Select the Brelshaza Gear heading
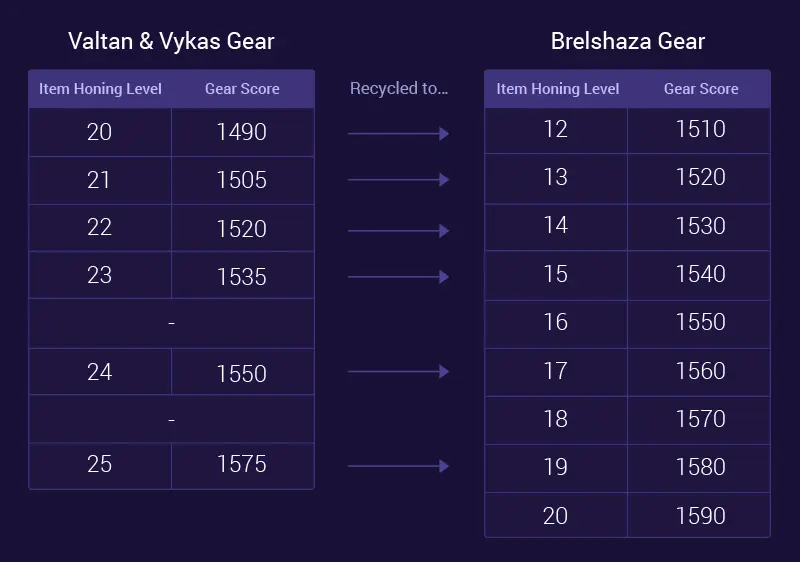 (628, 41)
